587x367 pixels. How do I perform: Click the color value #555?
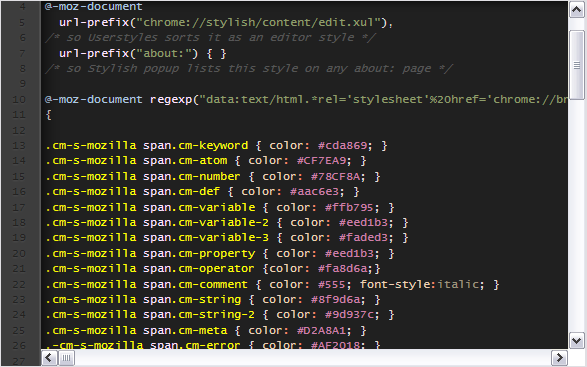[x=332, y=284]
